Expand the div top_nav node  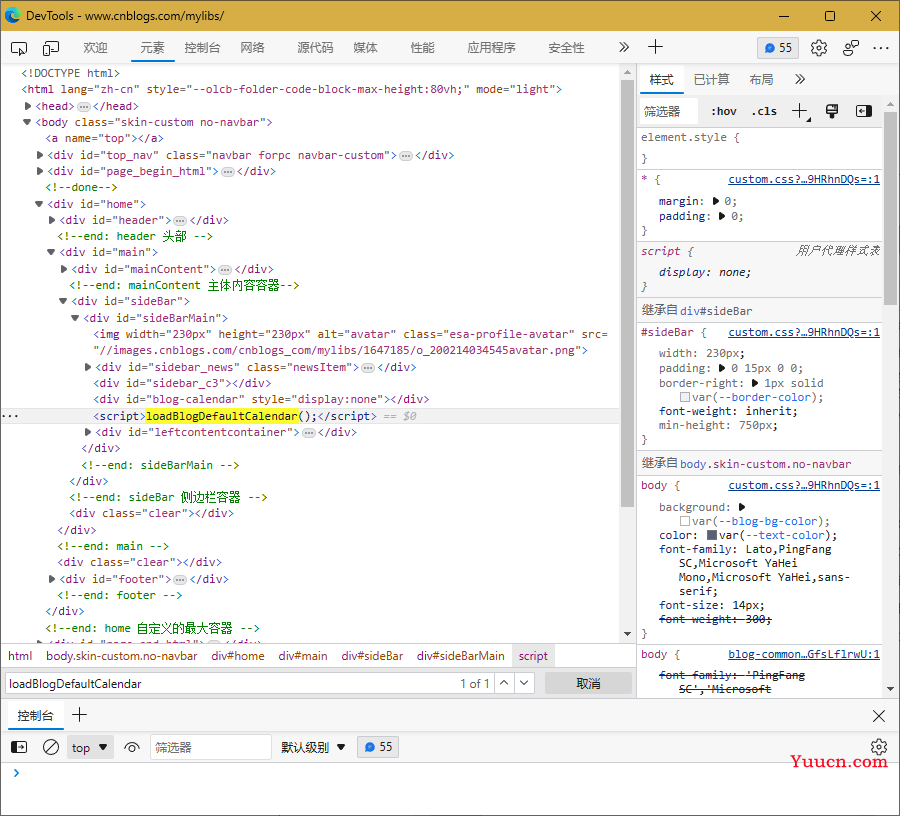pyautogui.click(x=40, y=155)
